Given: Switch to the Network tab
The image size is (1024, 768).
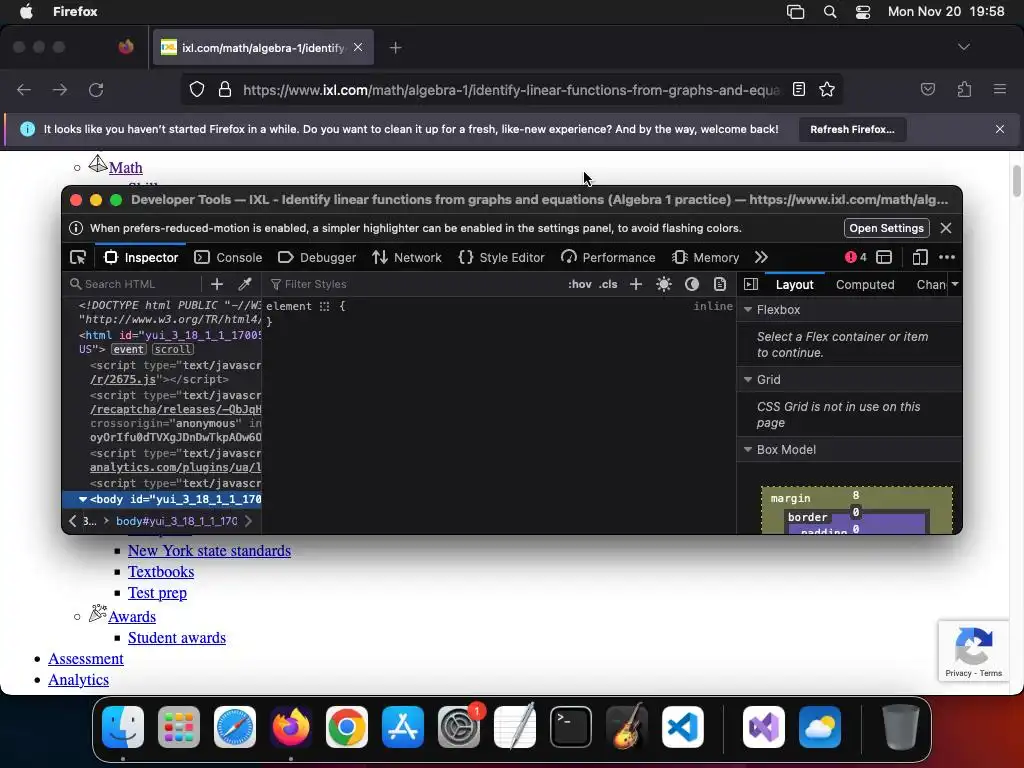Looking at the screenshot, I should pyautogui.click(x=407, y=257).
